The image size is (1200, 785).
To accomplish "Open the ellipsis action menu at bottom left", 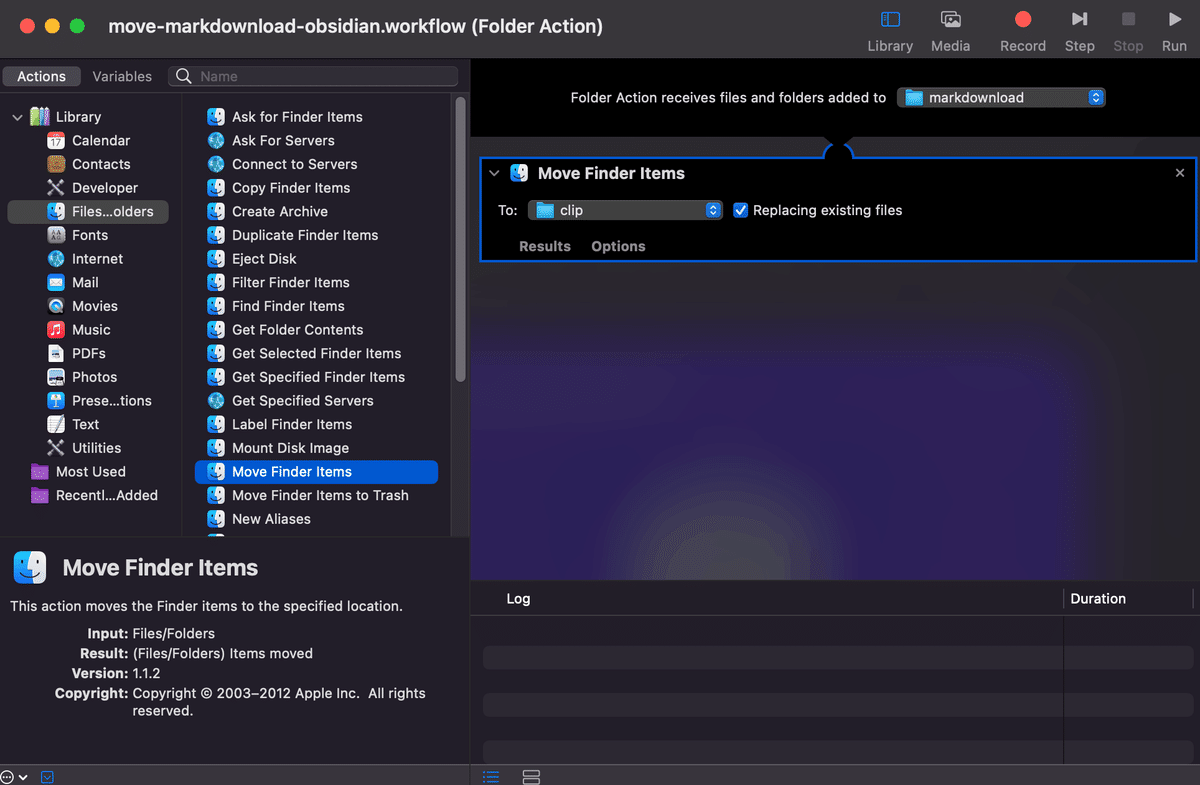I will tap(14, 776).
